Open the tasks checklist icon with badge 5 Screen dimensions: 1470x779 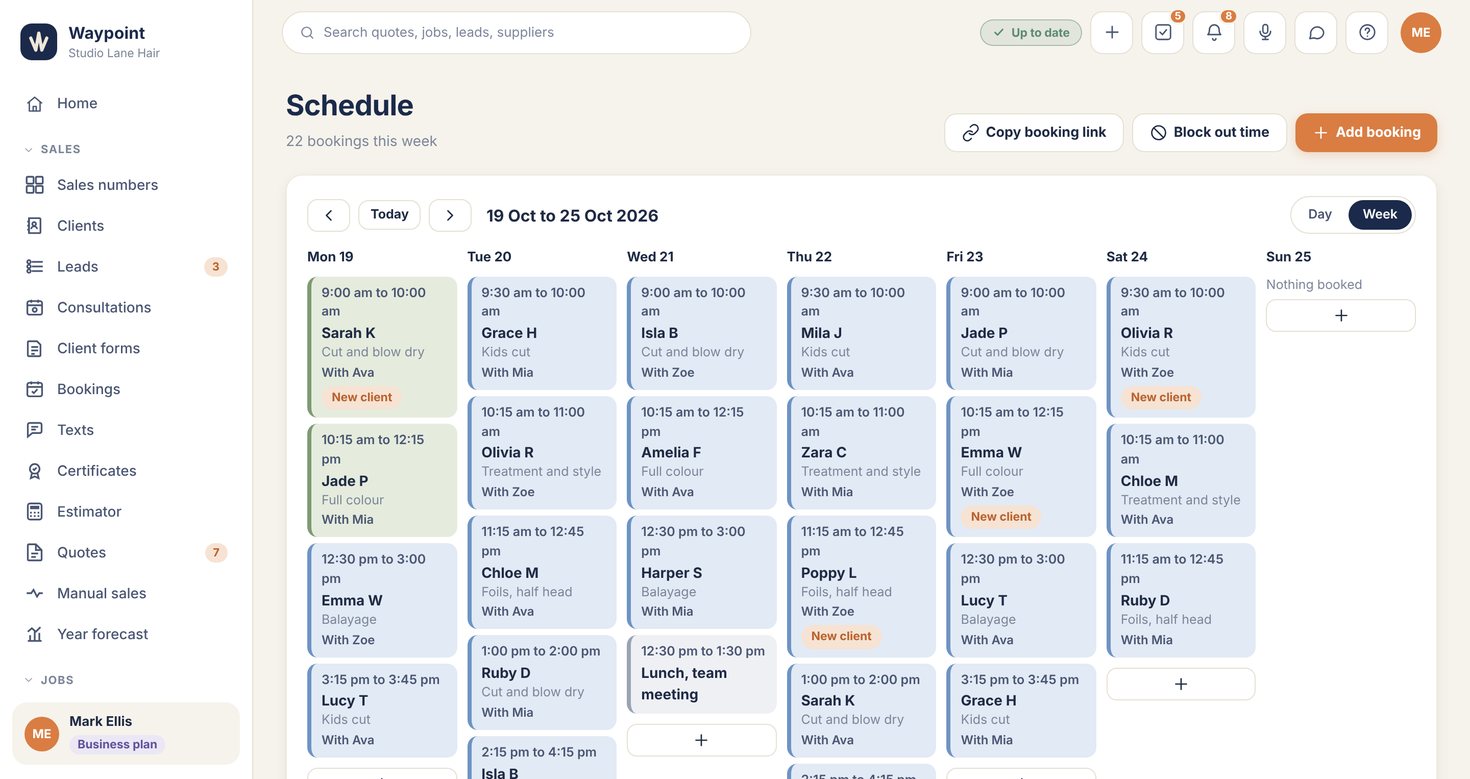click(x=1163, y=33)
